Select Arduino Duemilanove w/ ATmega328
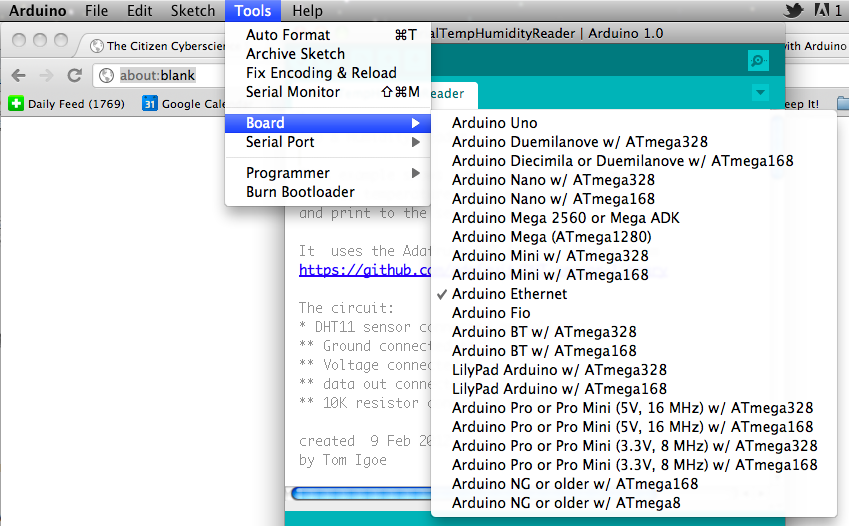The height and width of the screenshot is (526, 849). 634,142
